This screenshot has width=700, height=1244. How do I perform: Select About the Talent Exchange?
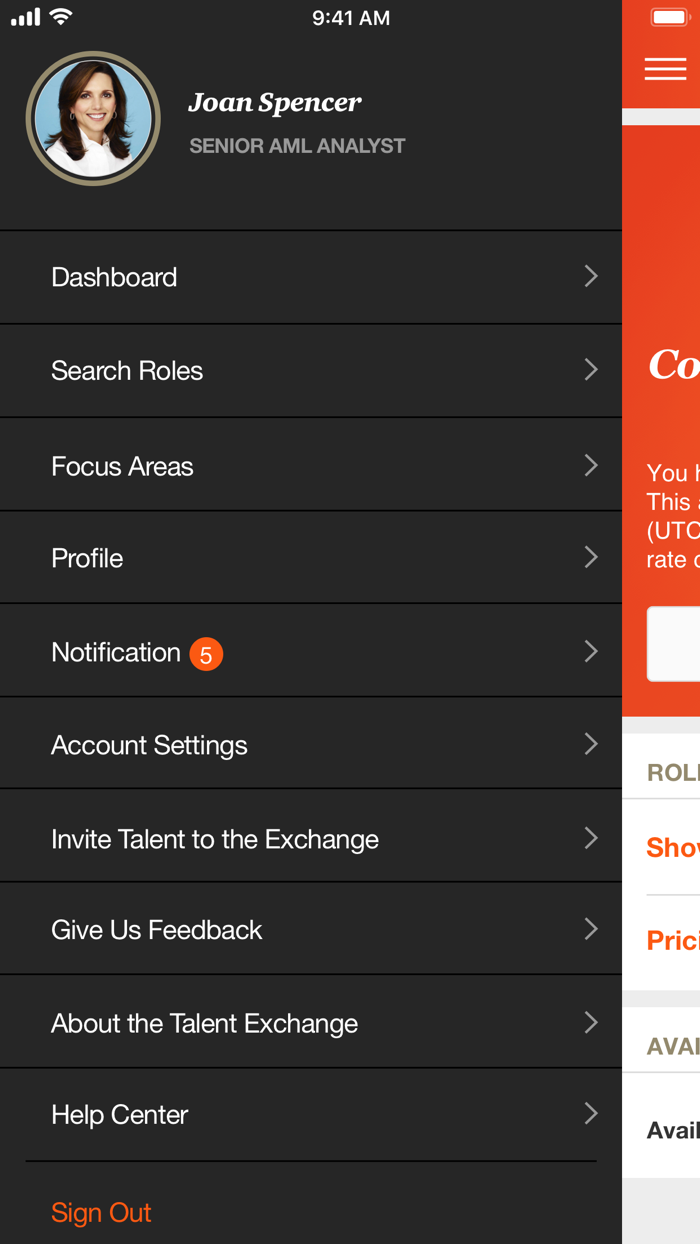204,1022
